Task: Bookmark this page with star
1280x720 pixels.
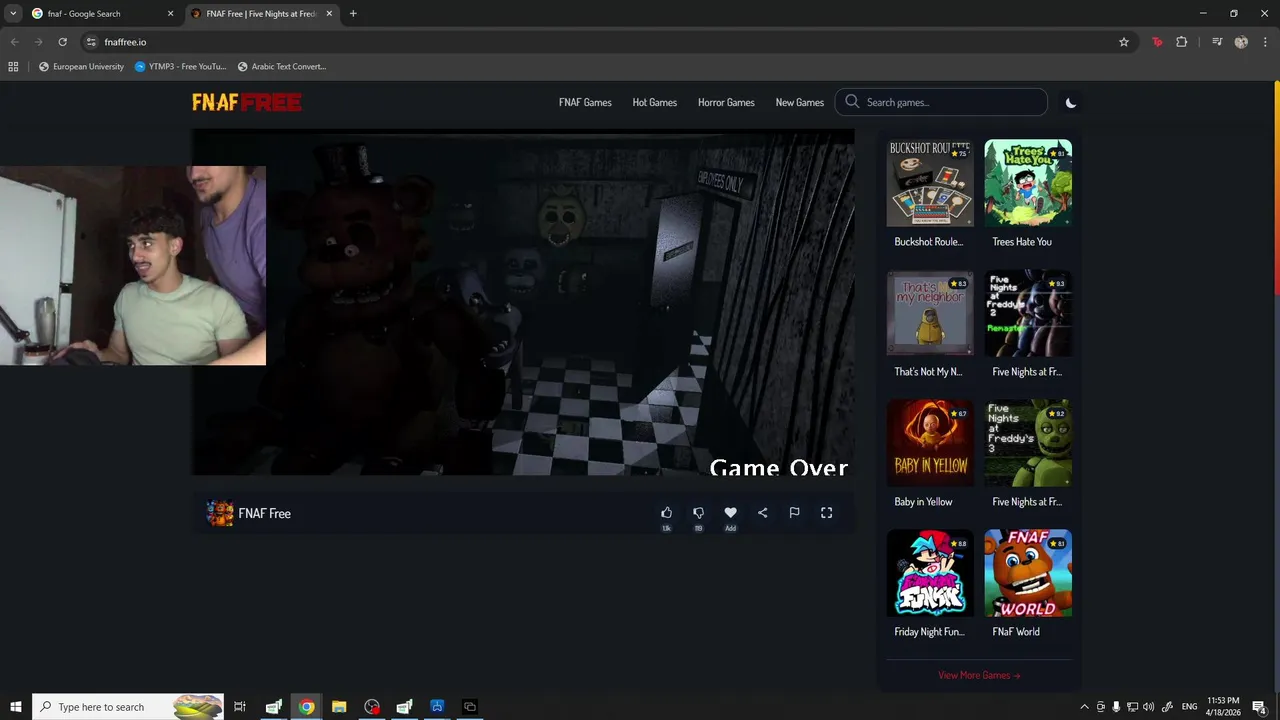Action: pos(1124,42)
